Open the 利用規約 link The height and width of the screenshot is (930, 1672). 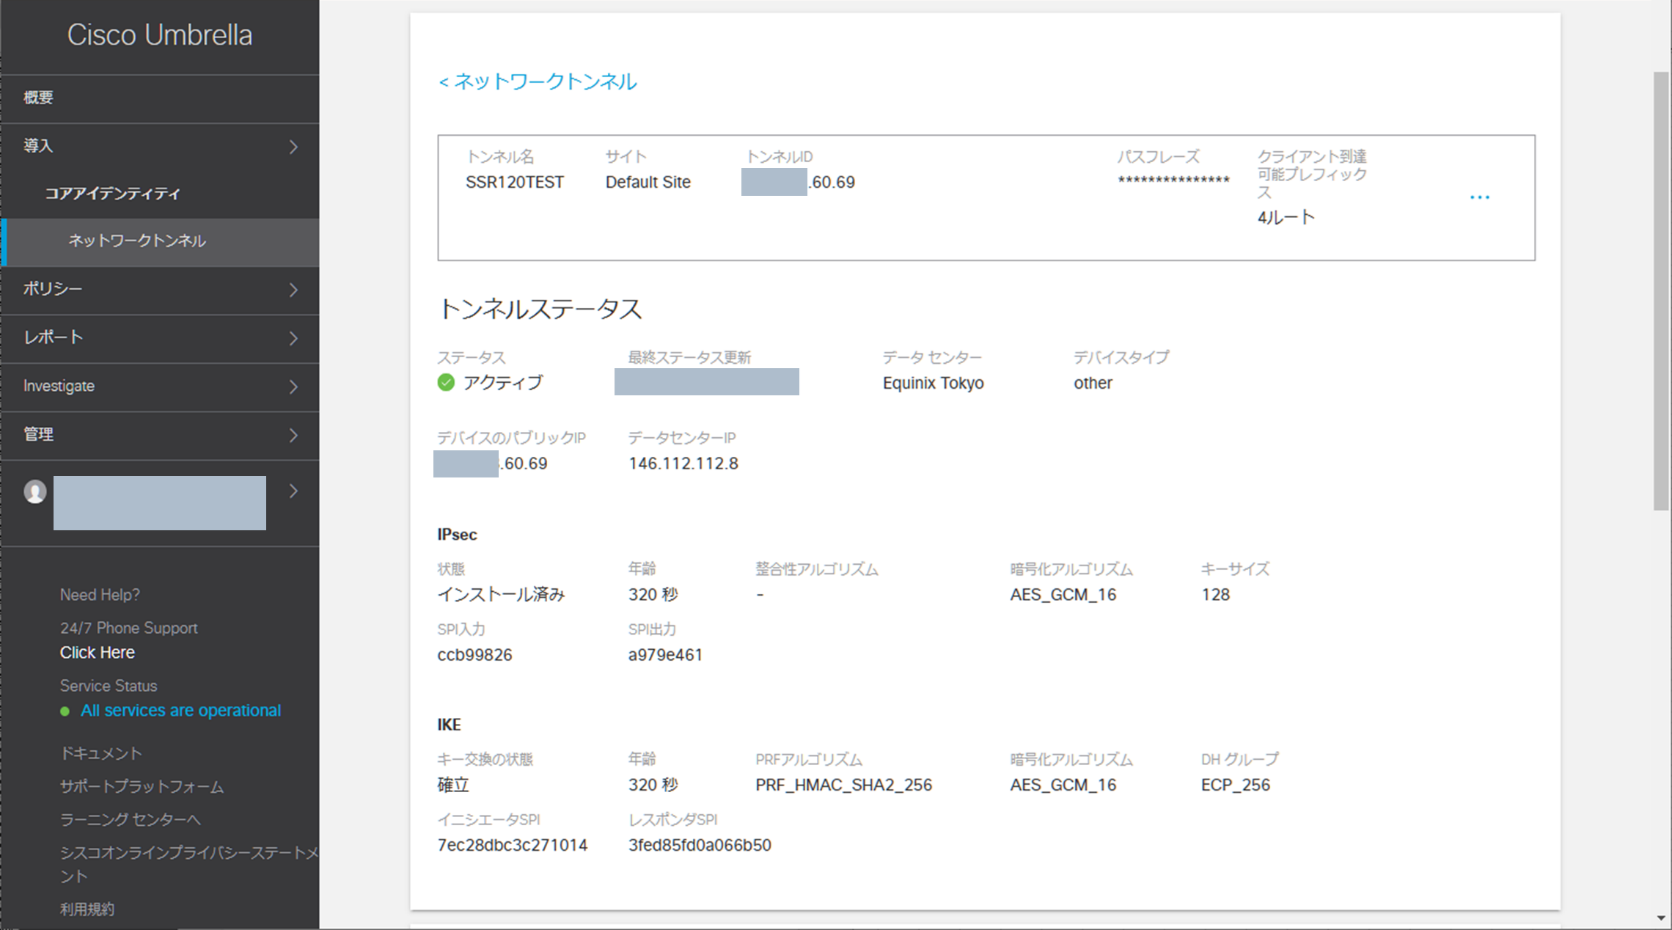click(87, 909)
